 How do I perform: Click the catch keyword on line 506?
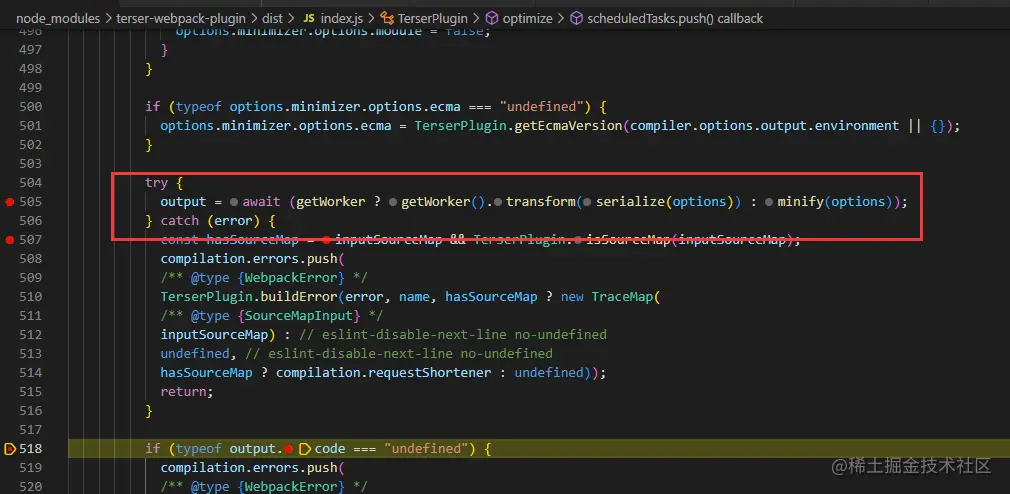[180, 221]
